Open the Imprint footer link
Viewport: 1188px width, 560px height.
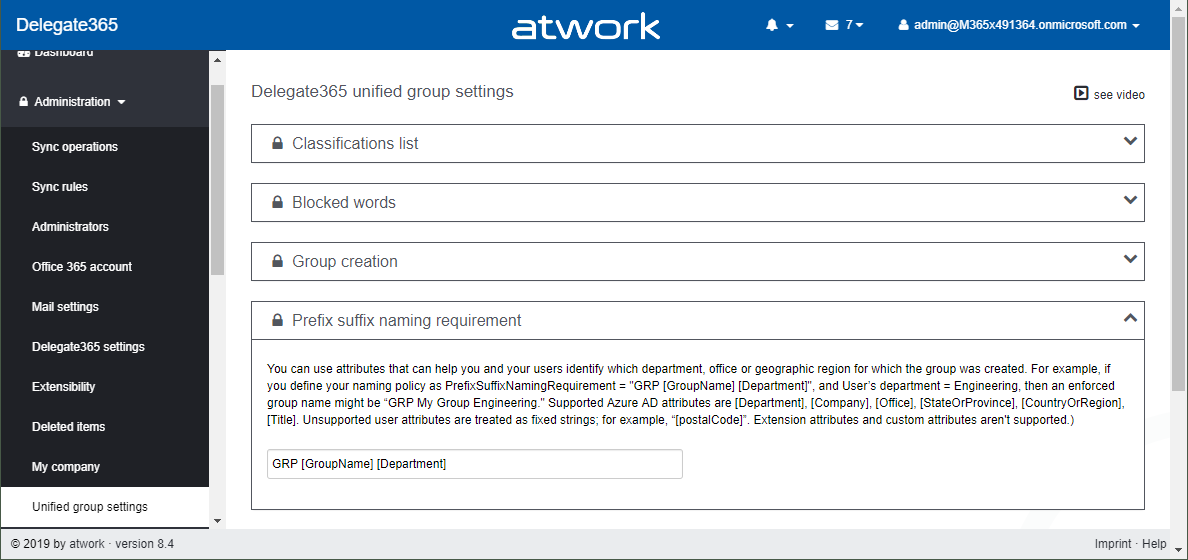[1113, 544]
